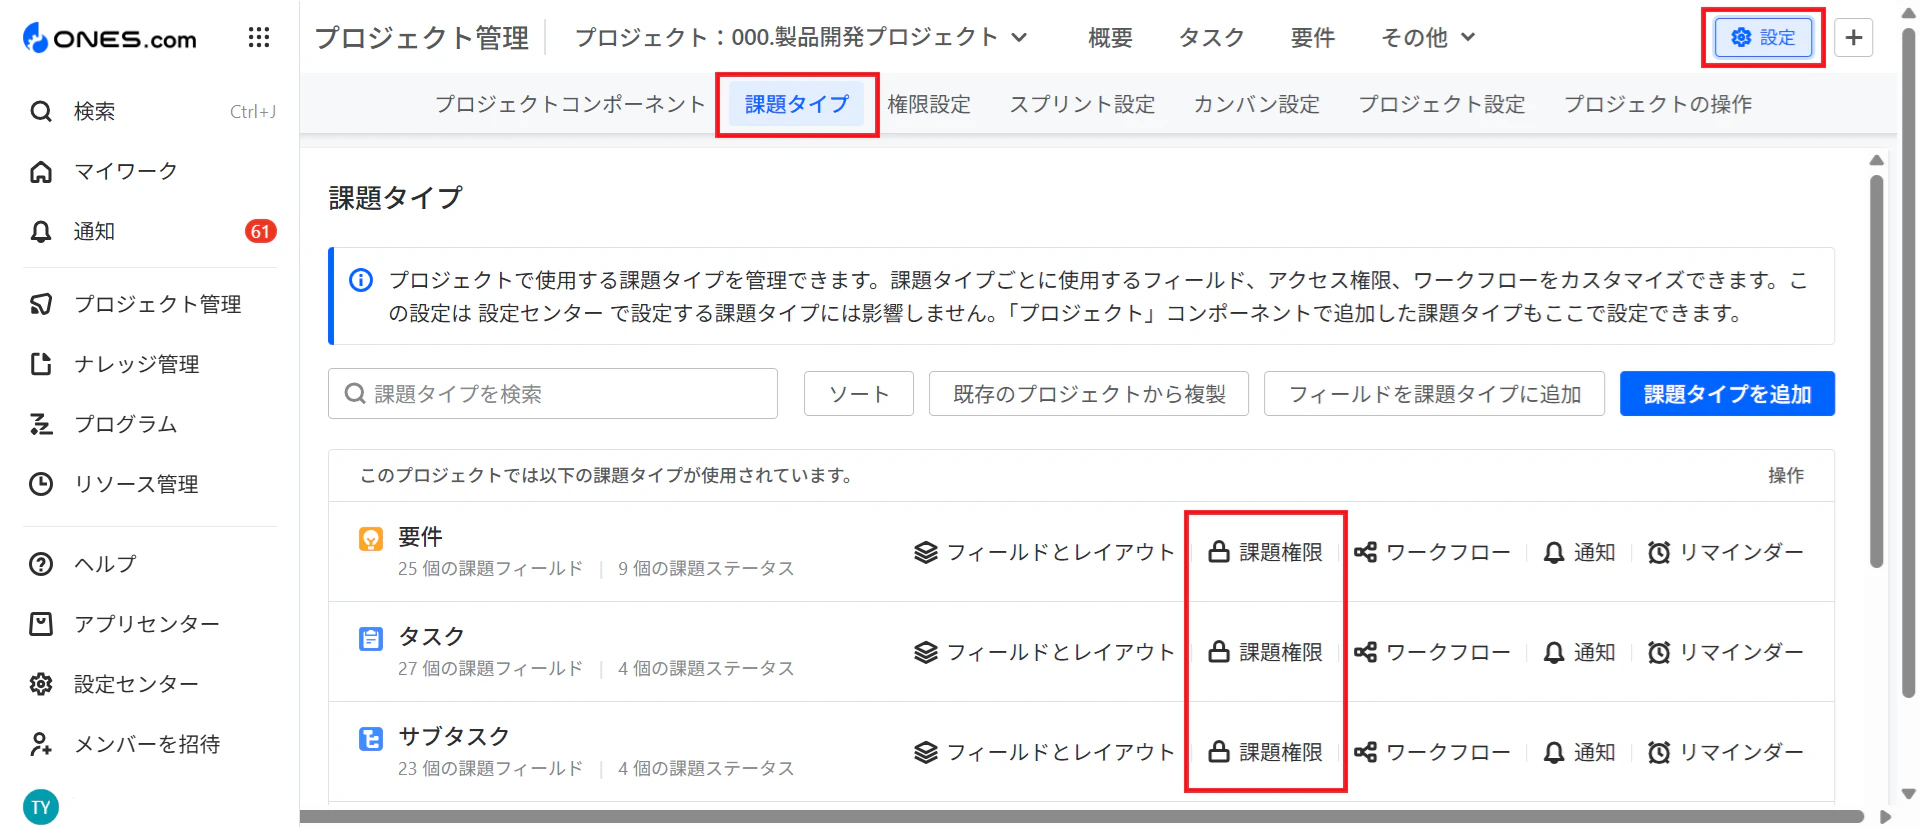Click the メンバーを招待 person icon
This screenshot has width=1920, height=827.
click(41, 744)
